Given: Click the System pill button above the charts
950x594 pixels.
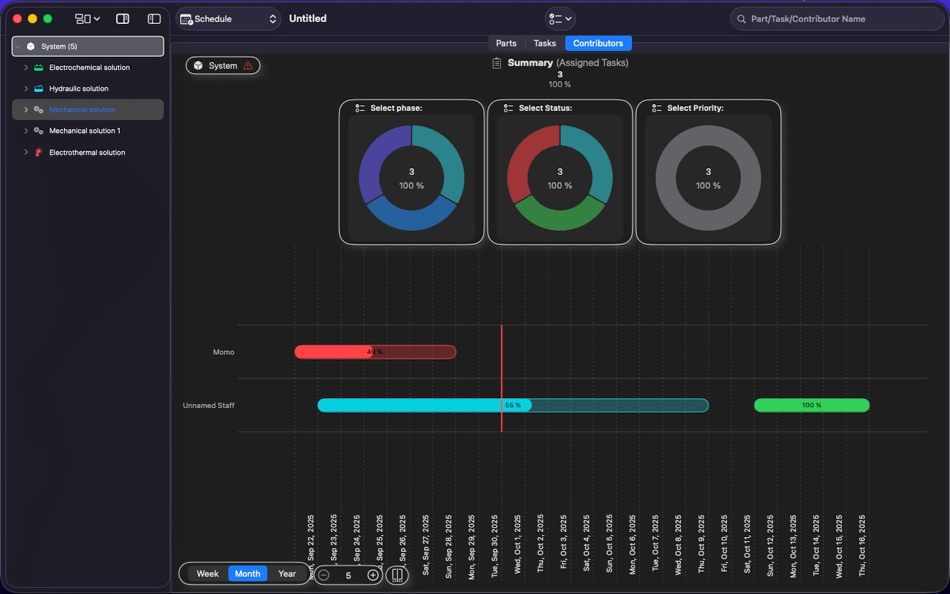Looking at the screenshot, I should pyautogui.click(x=222, y=64).
